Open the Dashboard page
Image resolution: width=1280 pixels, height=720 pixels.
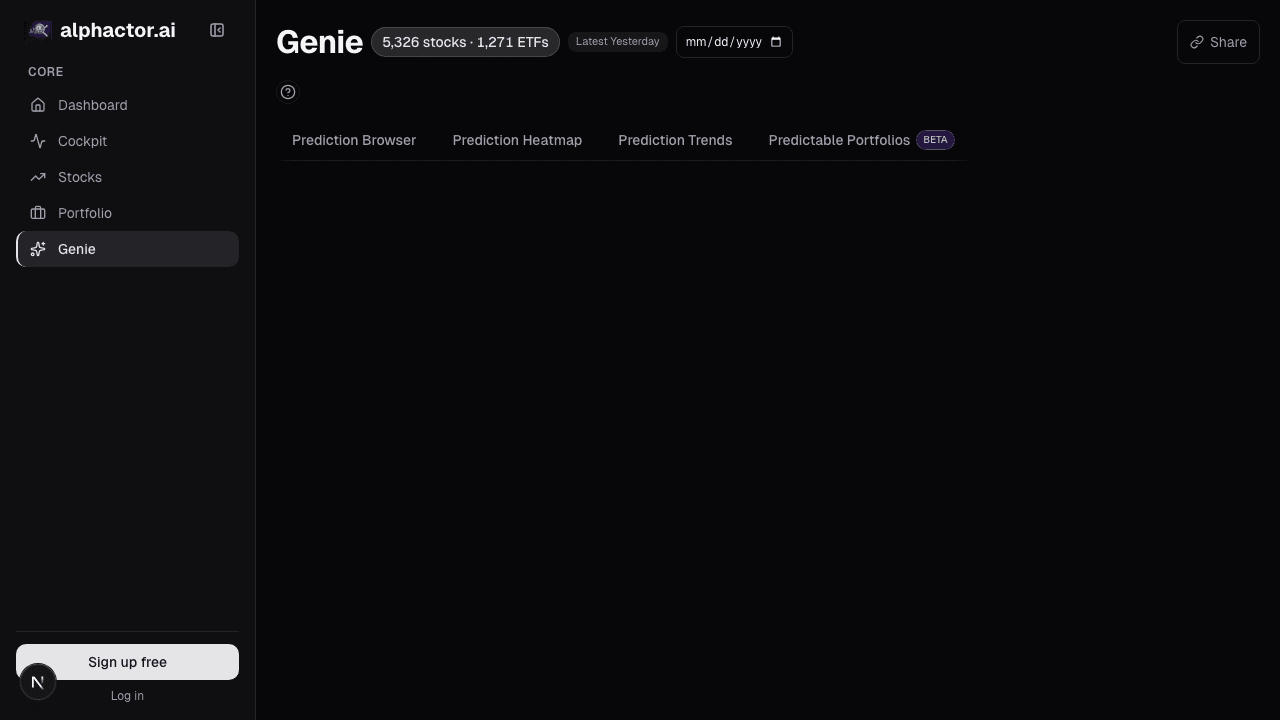click(127, 105)
